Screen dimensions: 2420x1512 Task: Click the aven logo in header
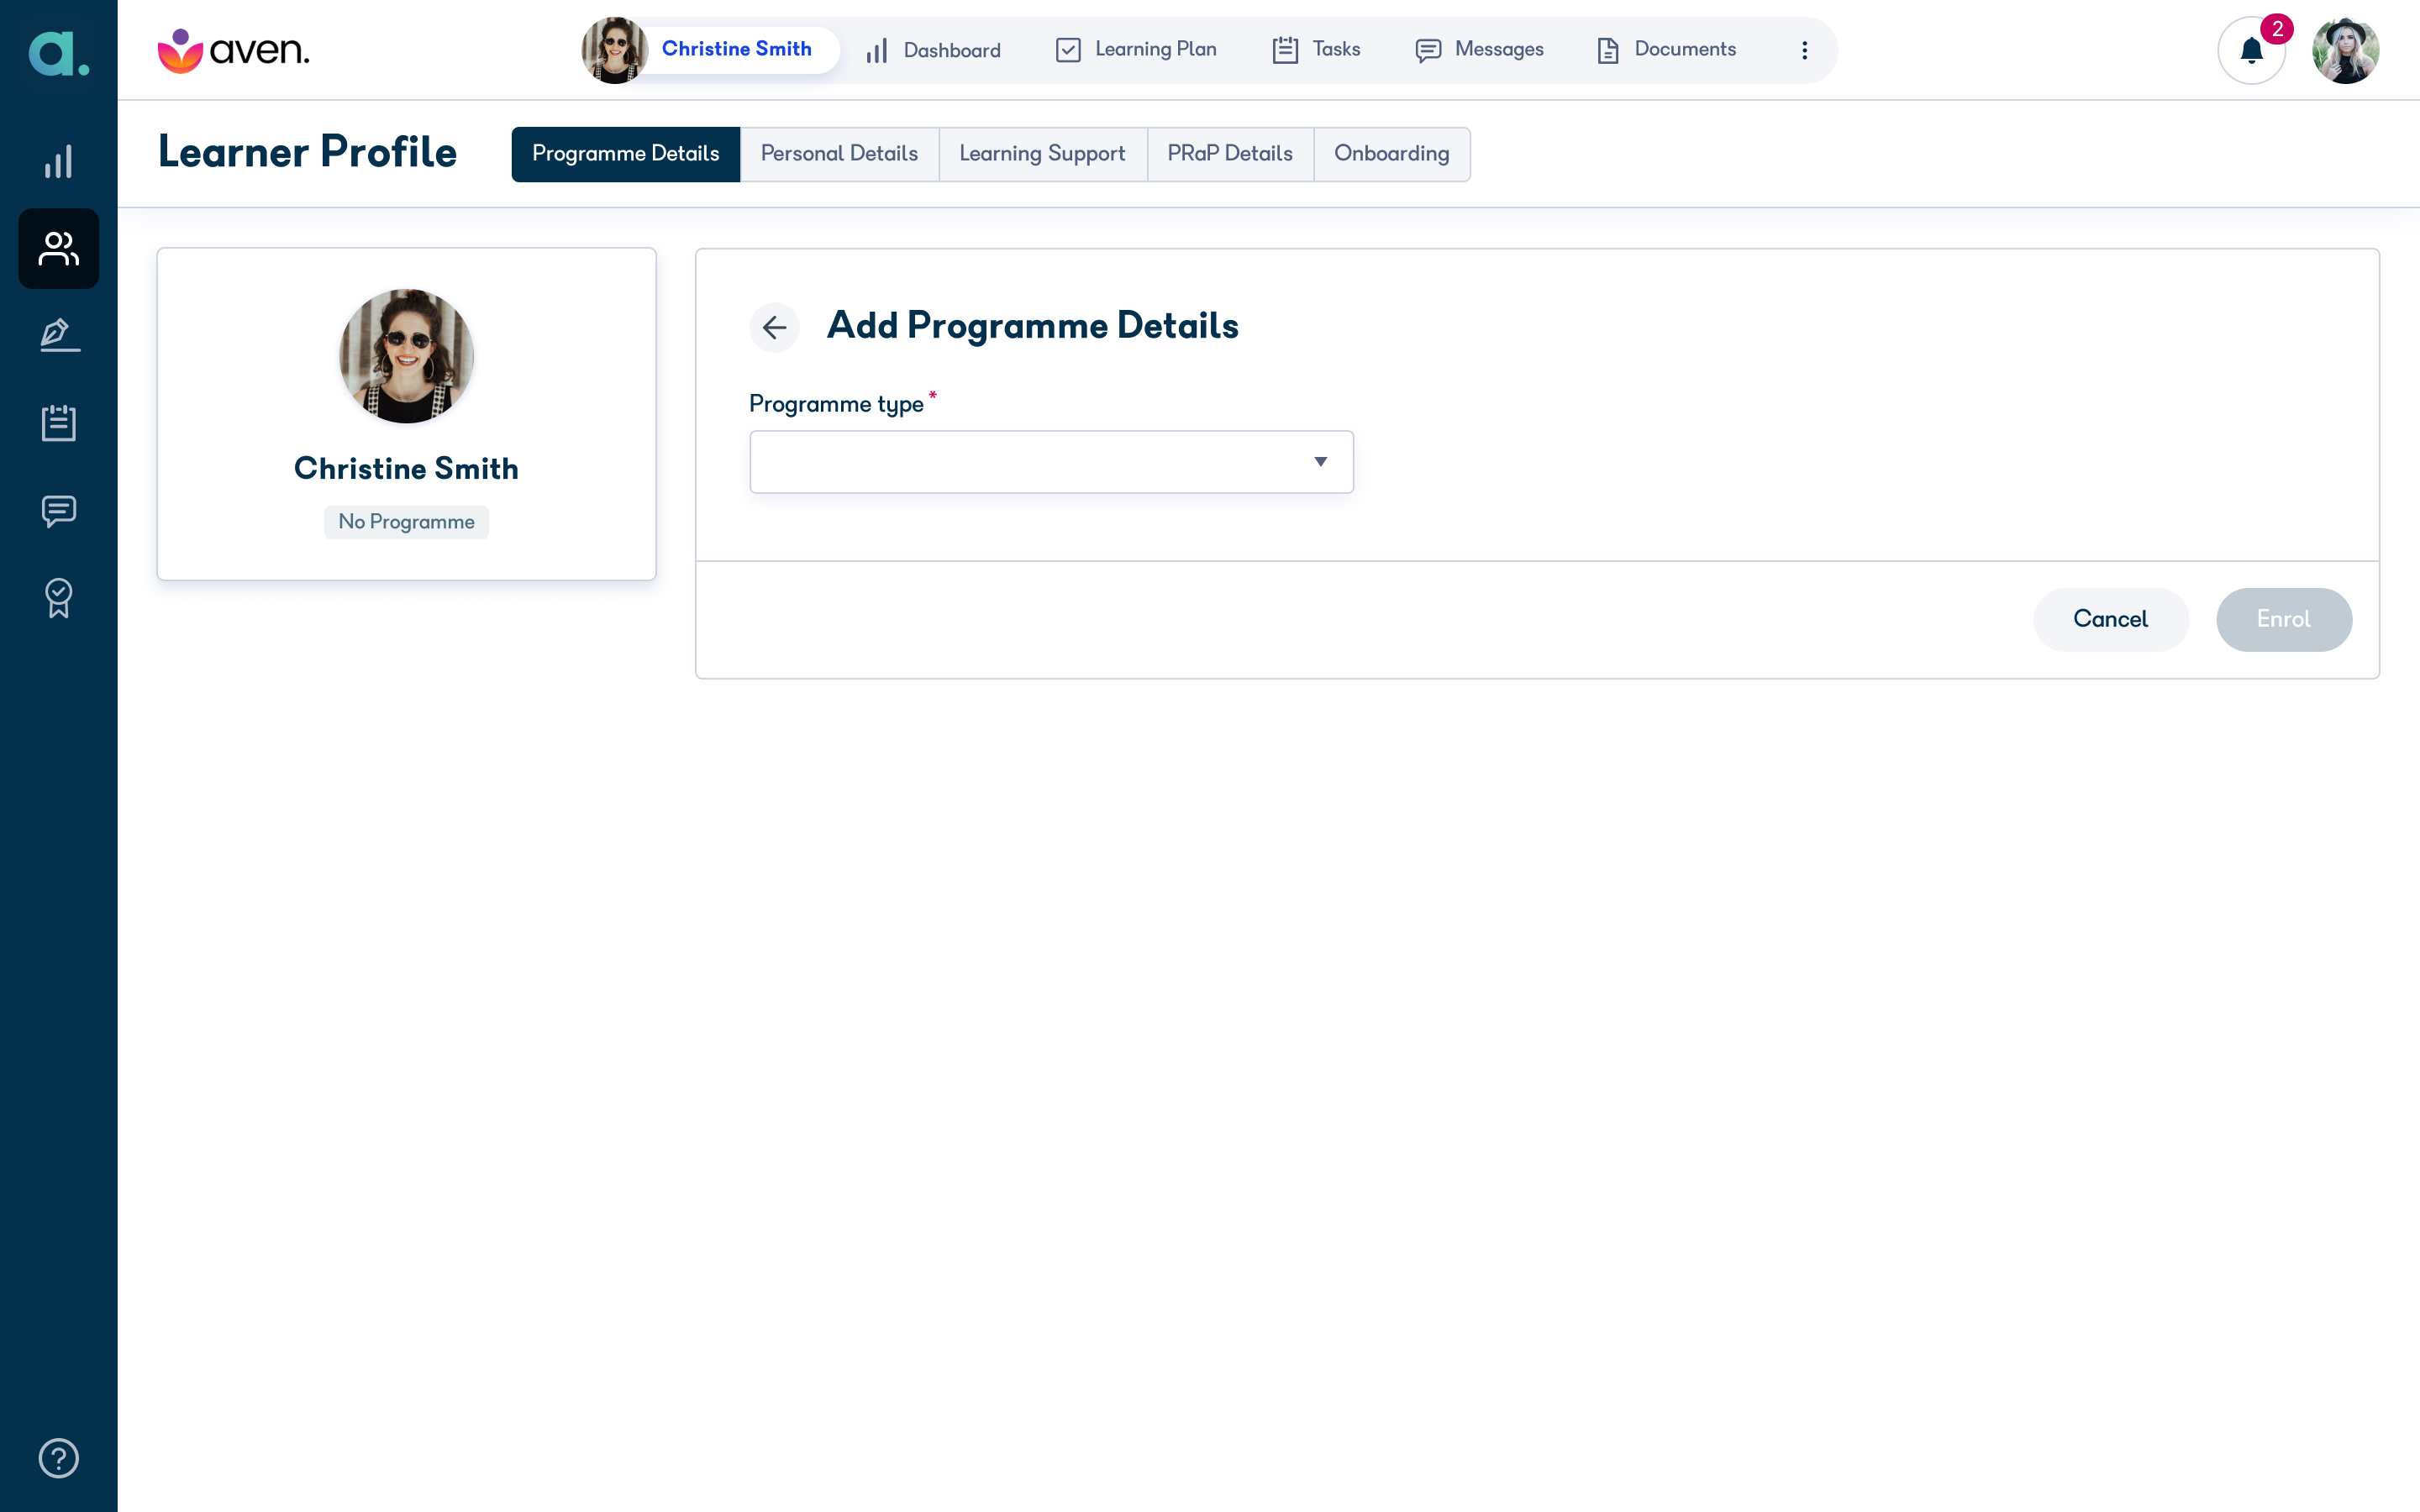[234, 50]
